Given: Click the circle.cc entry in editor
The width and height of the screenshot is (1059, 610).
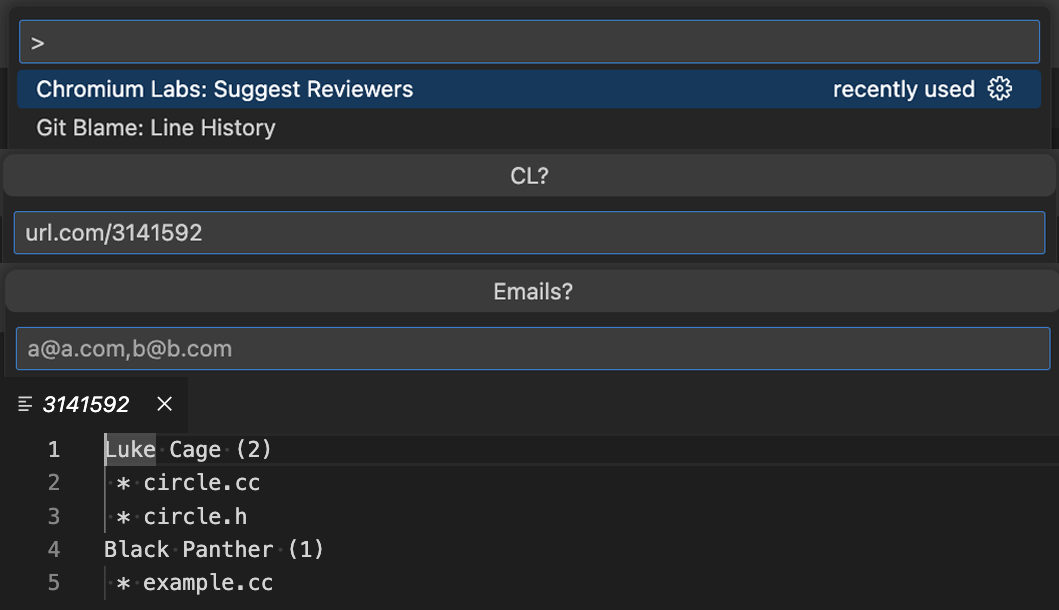Looking at the screenshot, I should [201, 483].
